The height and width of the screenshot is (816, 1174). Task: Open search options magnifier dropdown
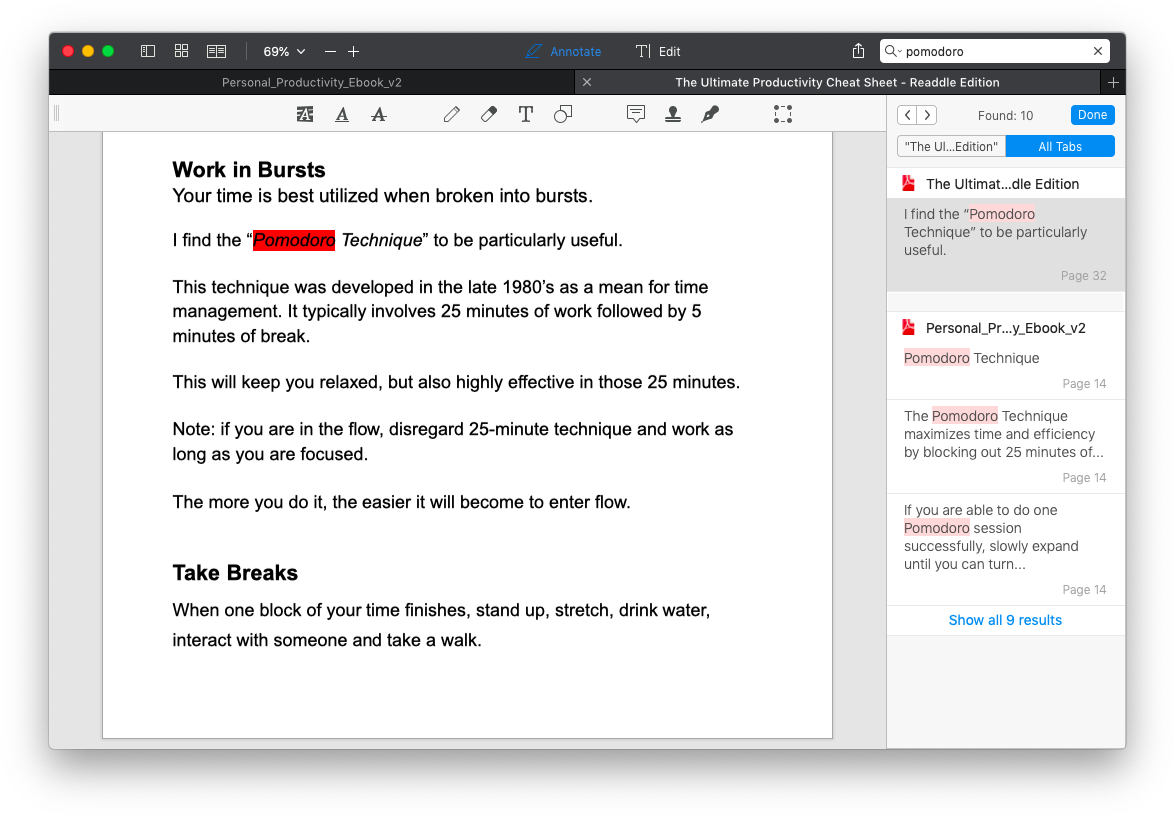click(x=893, y=51)
